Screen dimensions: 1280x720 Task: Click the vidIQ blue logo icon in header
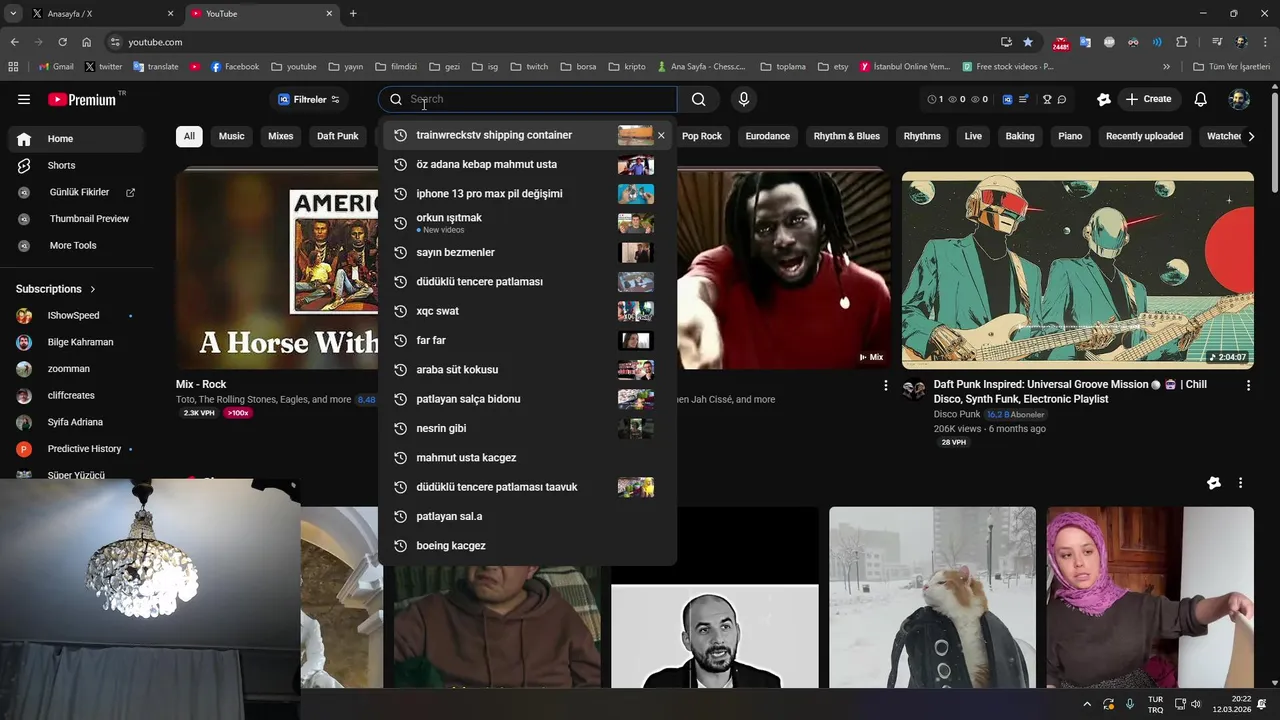[1007, 99]
